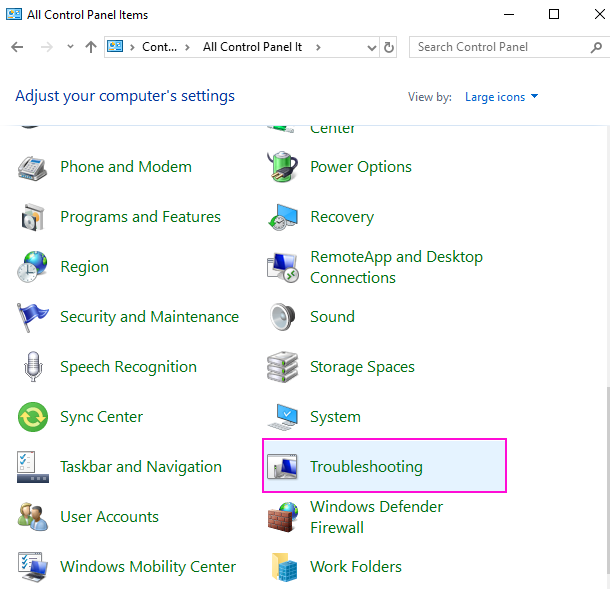This screenshot has height=589, width=610.
Task: Click the System computer icon
Action: pos(283,417)
